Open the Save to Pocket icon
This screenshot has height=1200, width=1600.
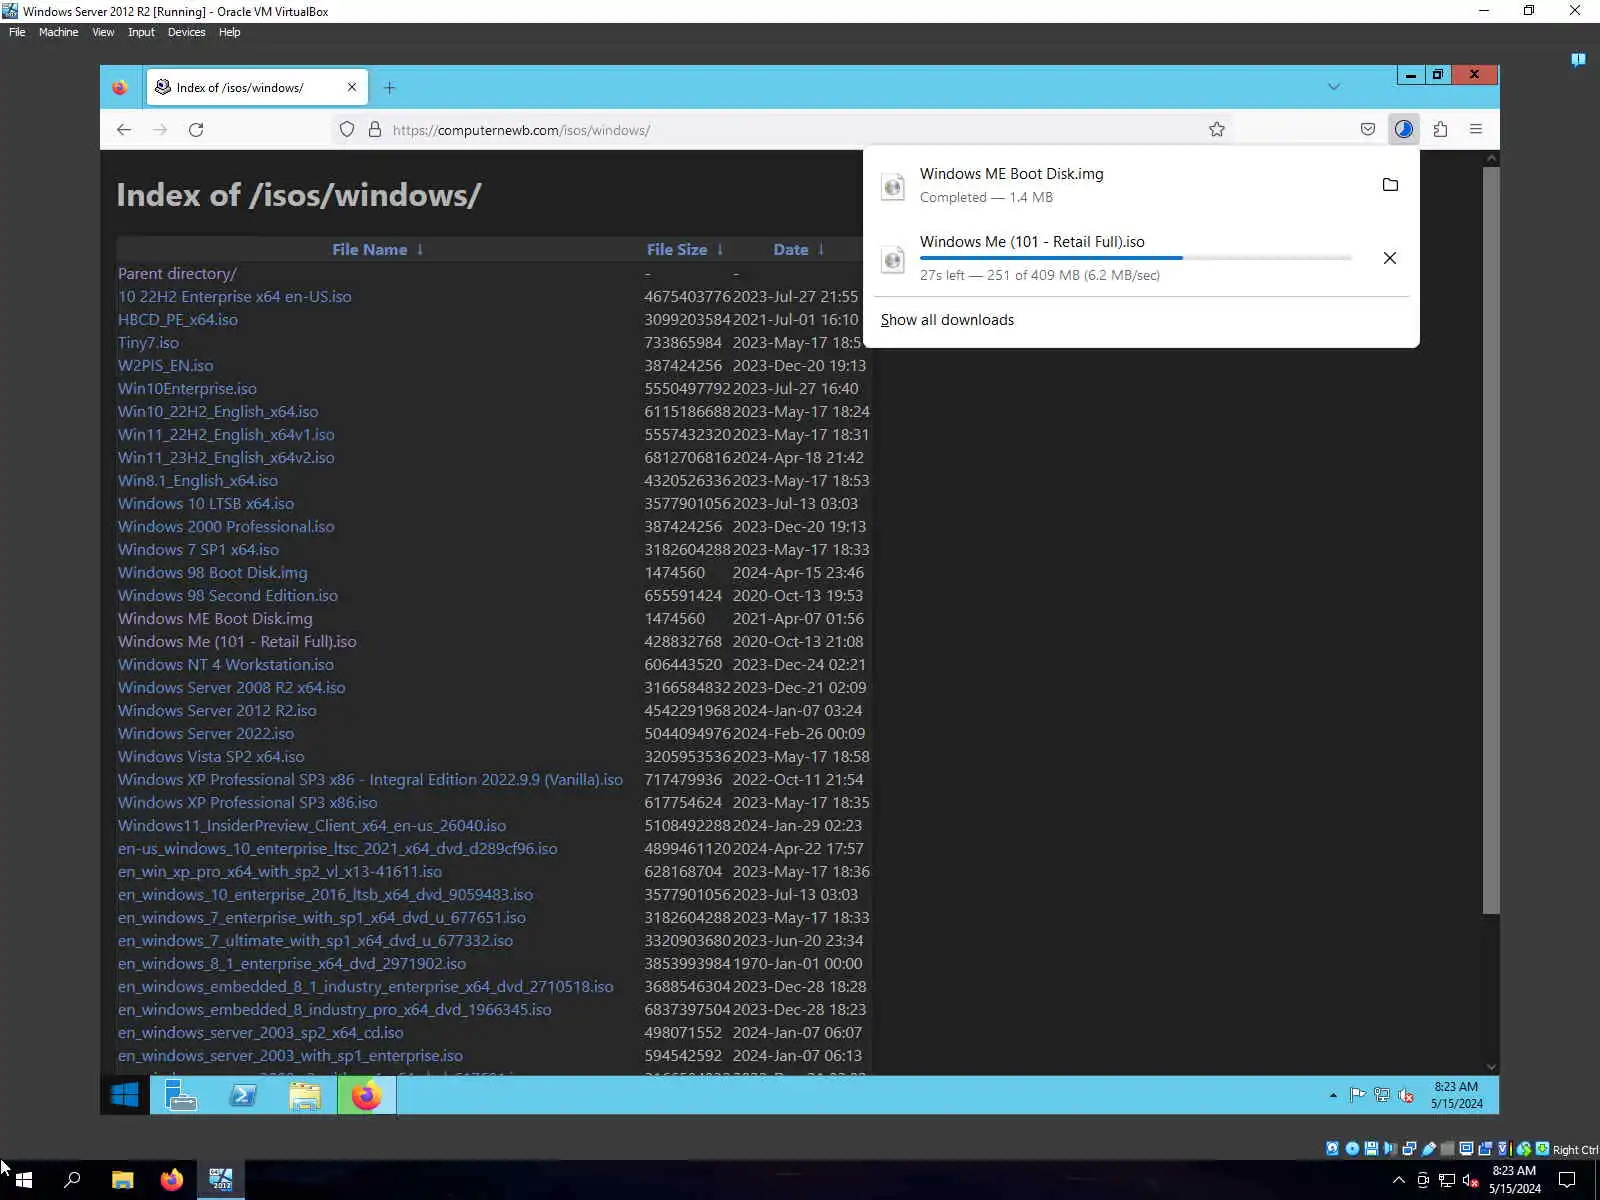point(1368,129)
